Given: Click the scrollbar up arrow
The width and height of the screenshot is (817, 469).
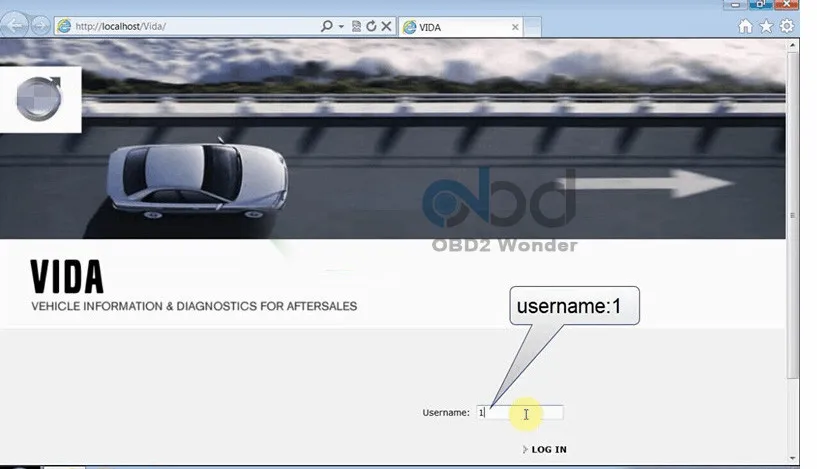Looking at the screenshot, I should tap(793, 45).
